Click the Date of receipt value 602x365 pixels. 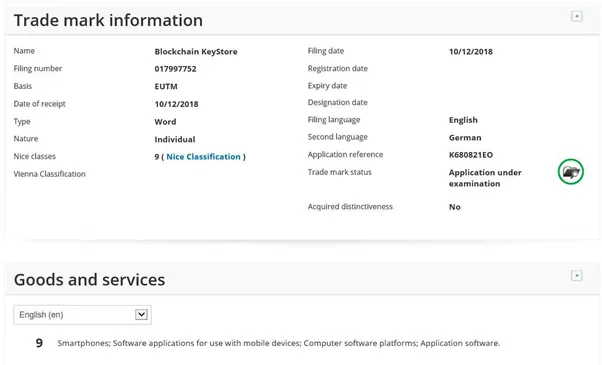pyautogui.click(x=176, y=104)
